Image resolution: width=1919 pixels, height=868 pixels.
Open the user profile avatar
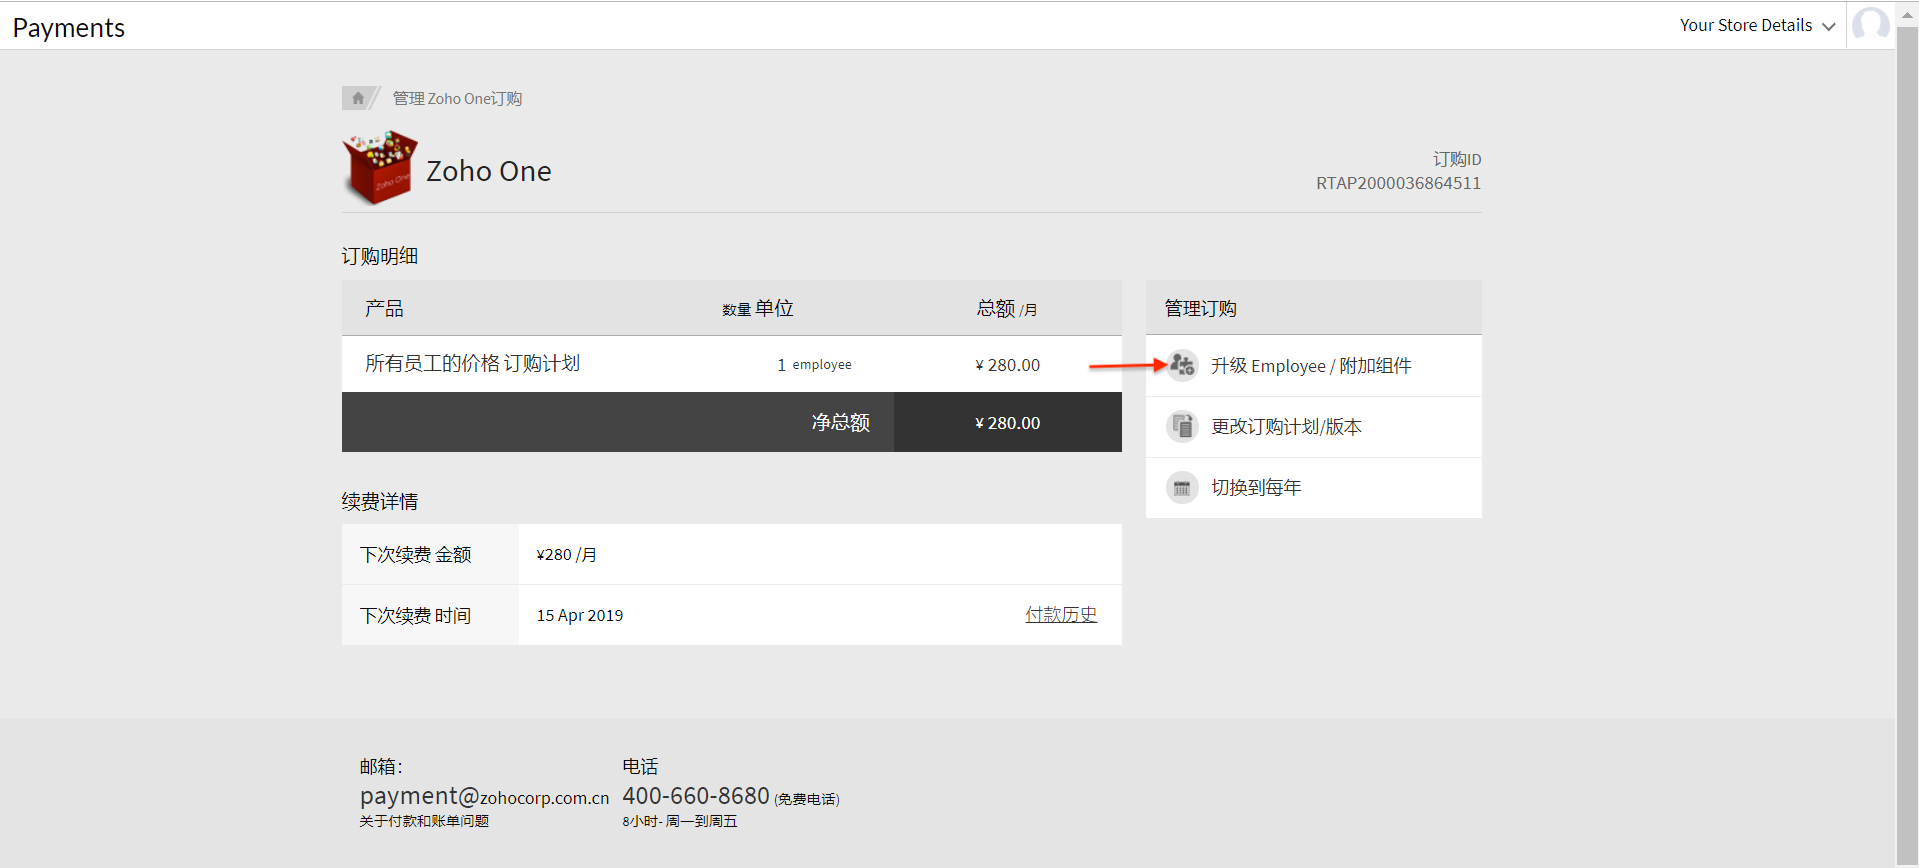(1870, 25)
